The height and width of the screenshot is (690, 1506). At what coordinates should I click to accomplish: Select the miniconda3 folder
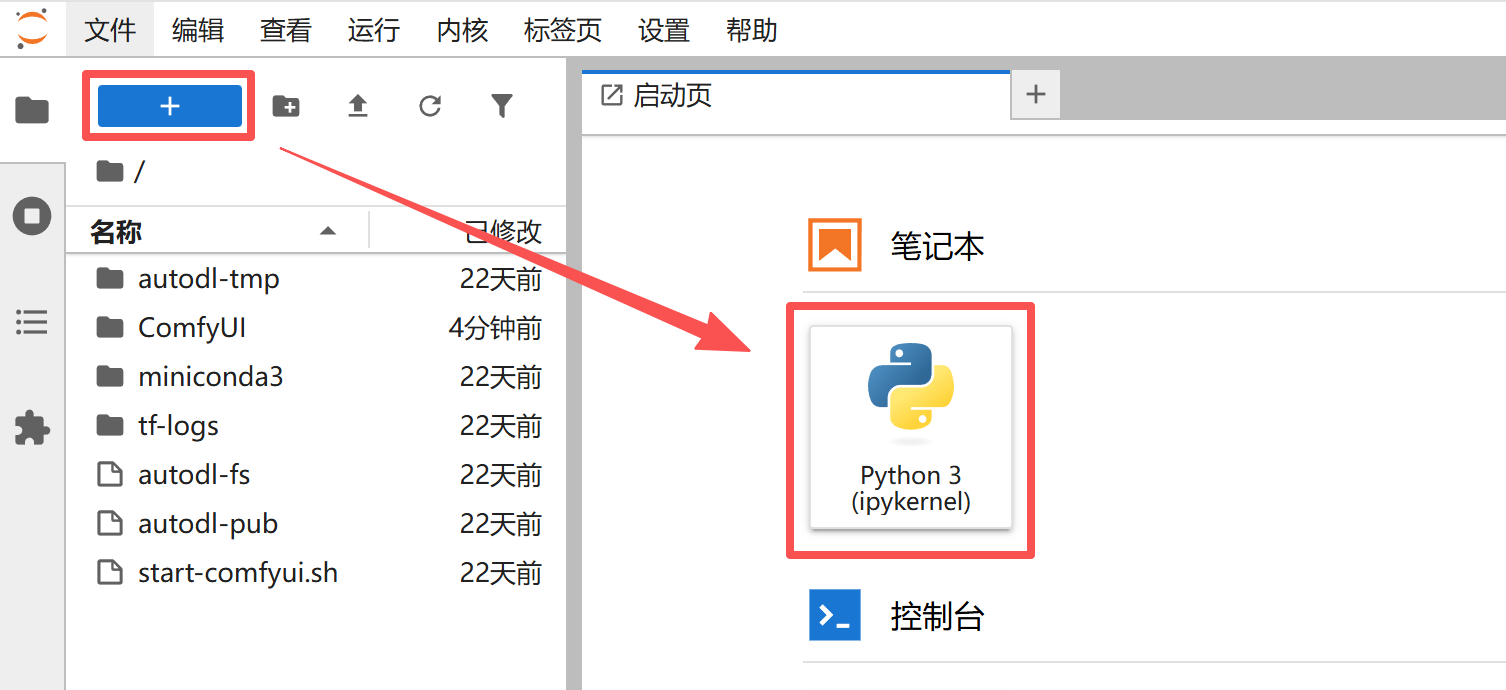click(316, 376)
